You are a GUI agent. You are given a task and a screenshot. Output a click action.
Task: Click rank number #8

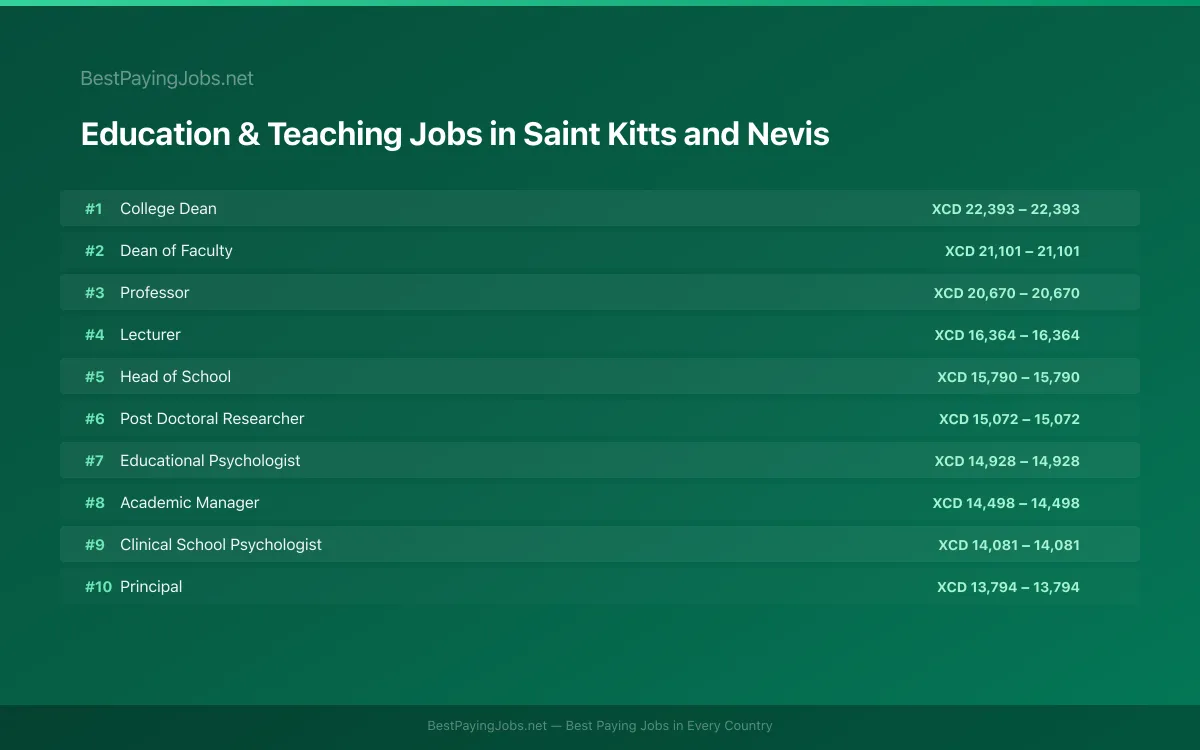pos(94,503)
